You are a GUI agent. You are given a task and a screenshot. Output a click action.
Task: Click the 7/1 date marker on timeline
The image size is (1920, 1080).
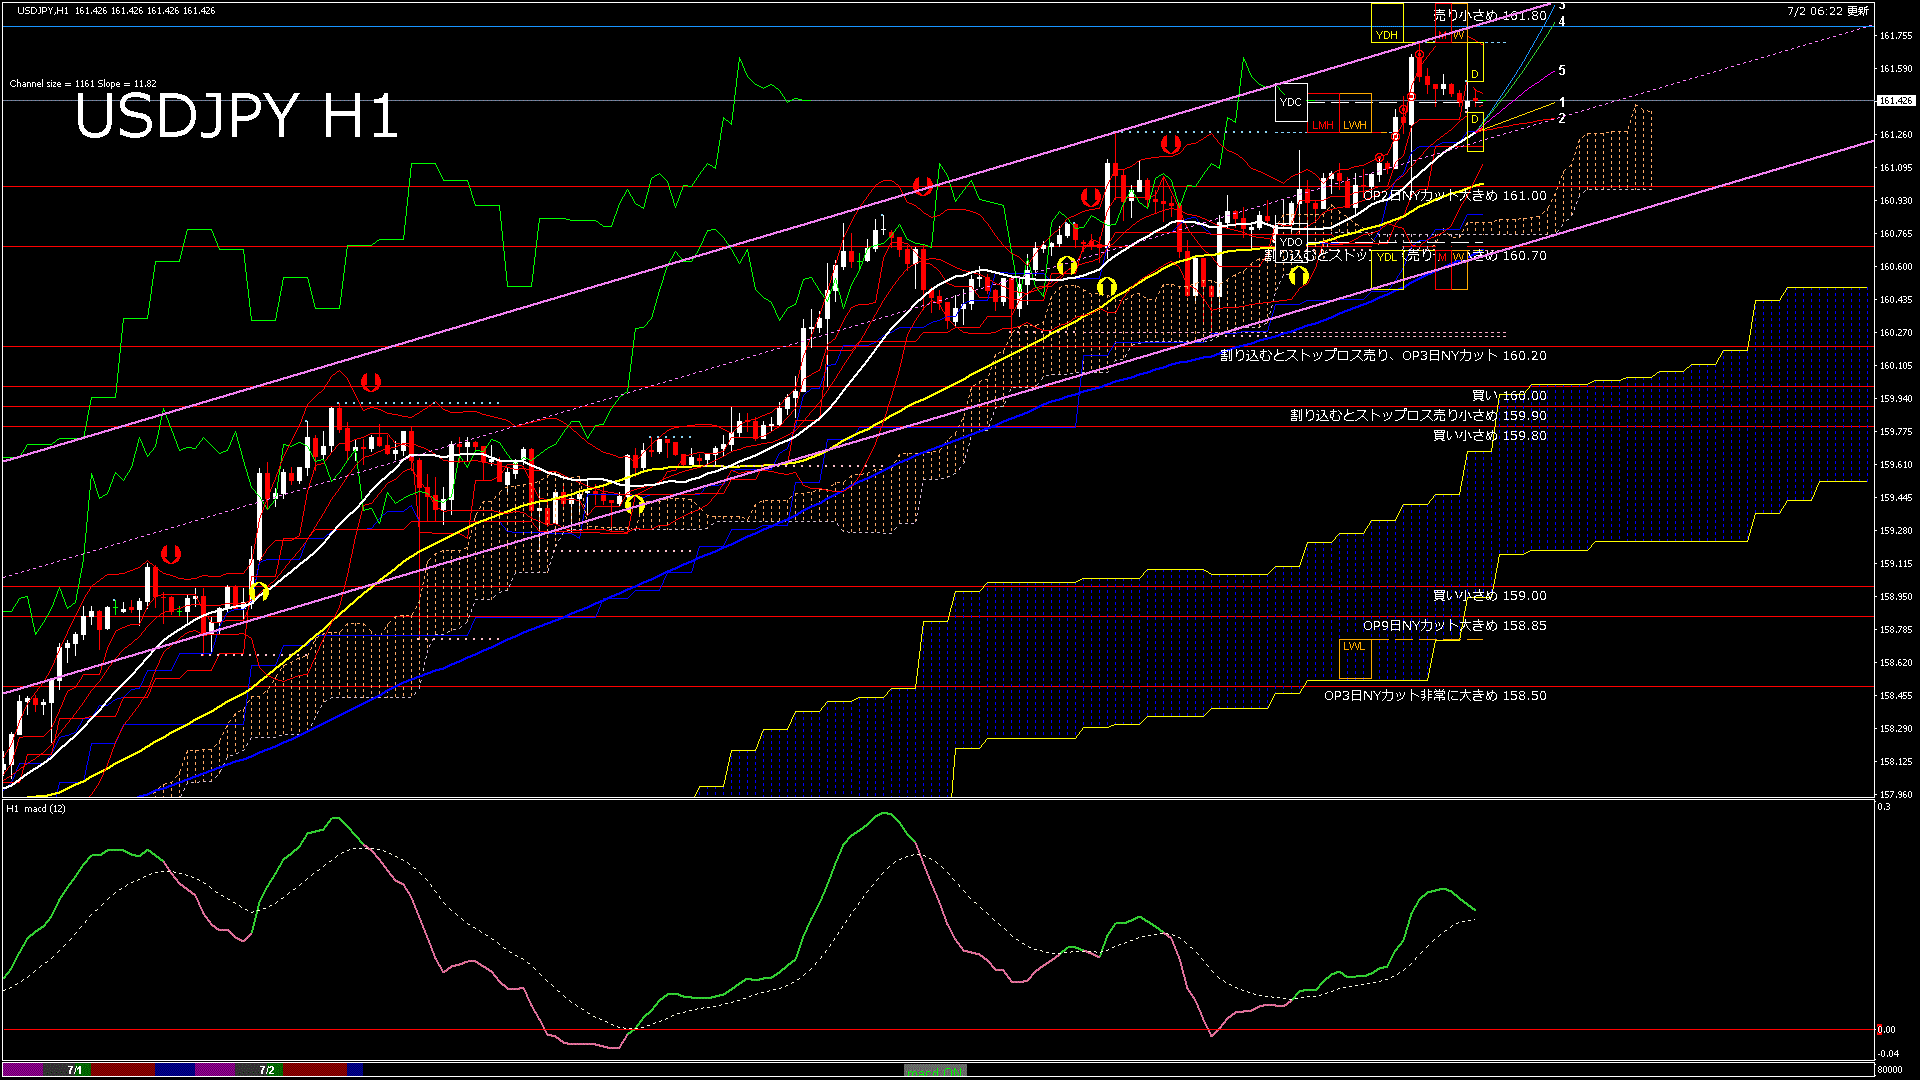click(x=75, y=1070)
